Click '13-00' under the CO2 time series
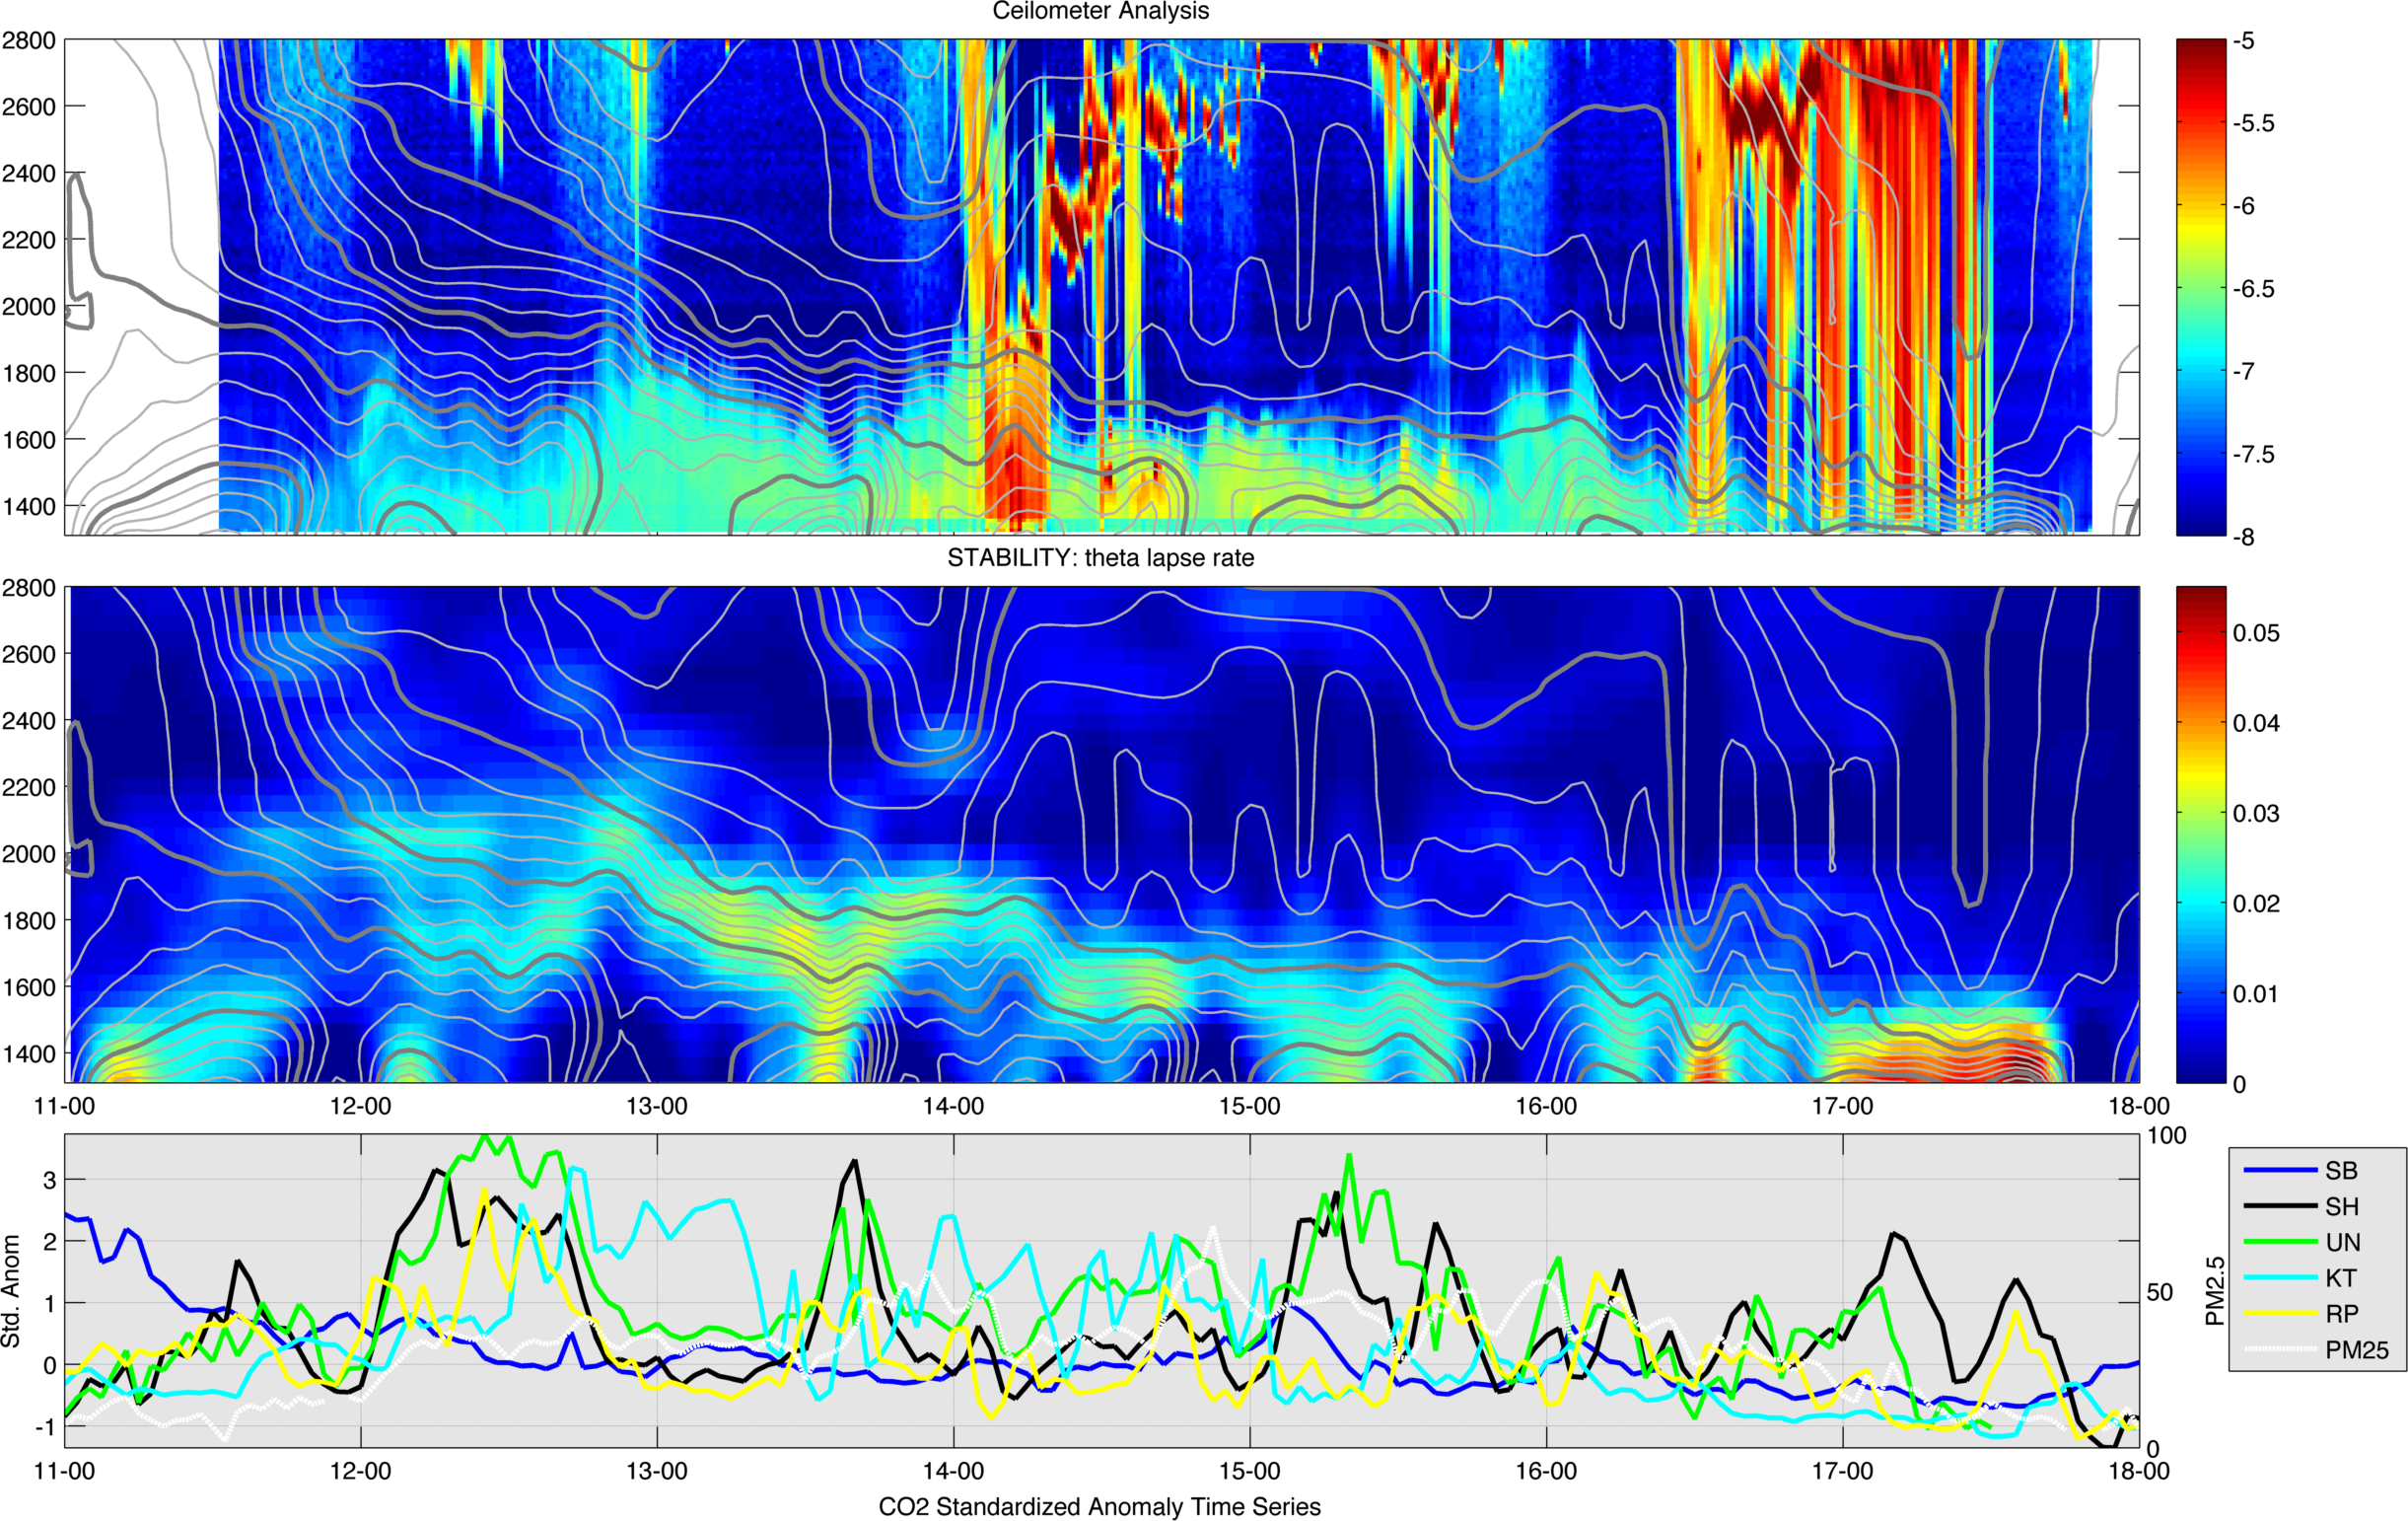 657,1471
